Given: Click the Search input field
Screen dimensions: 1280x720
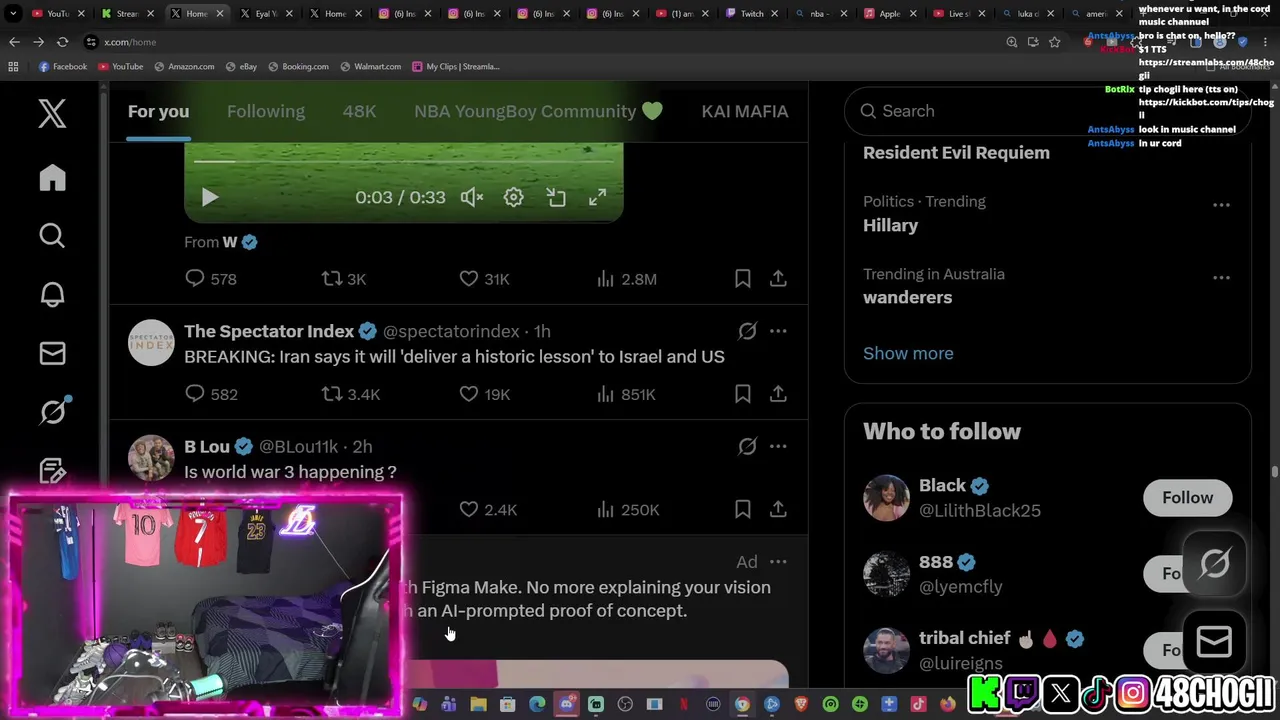Looking at the screenshot, I should pyautogui.click(x=1047, y=111).
